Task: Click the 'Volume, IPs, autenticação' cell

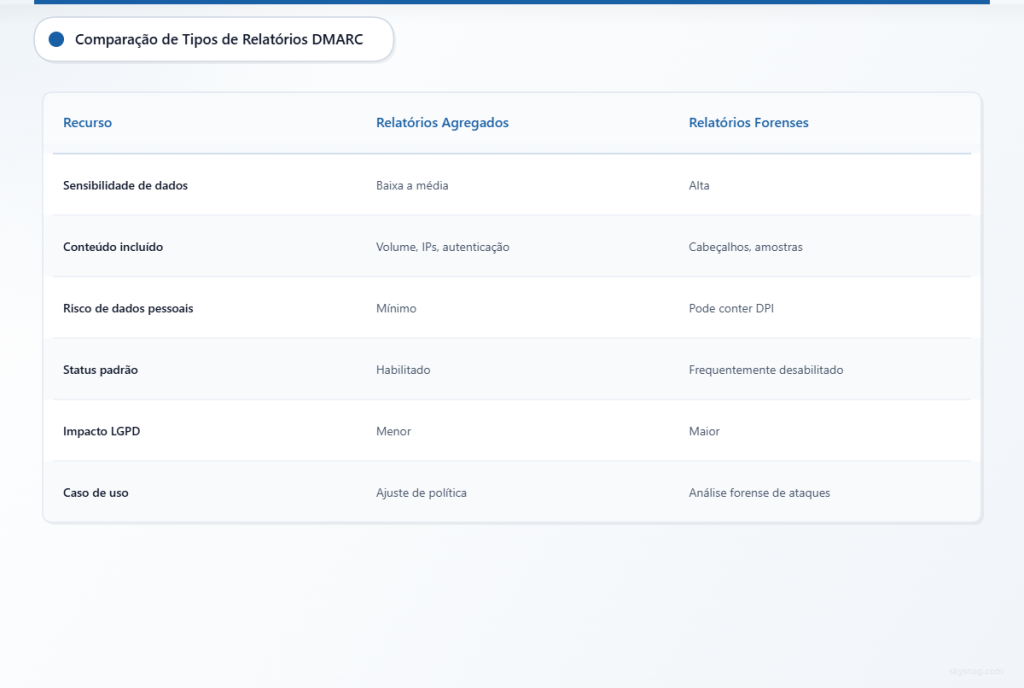Action: click(443, 247)
